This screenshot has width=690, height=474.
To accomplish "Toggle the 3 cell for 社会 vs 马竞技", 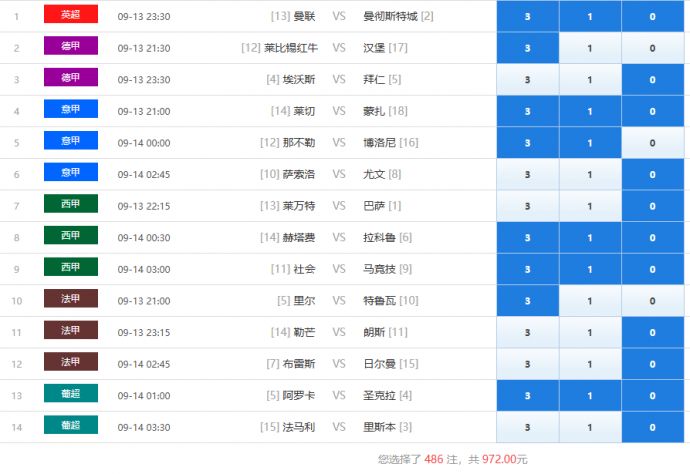I will [528, 269].
